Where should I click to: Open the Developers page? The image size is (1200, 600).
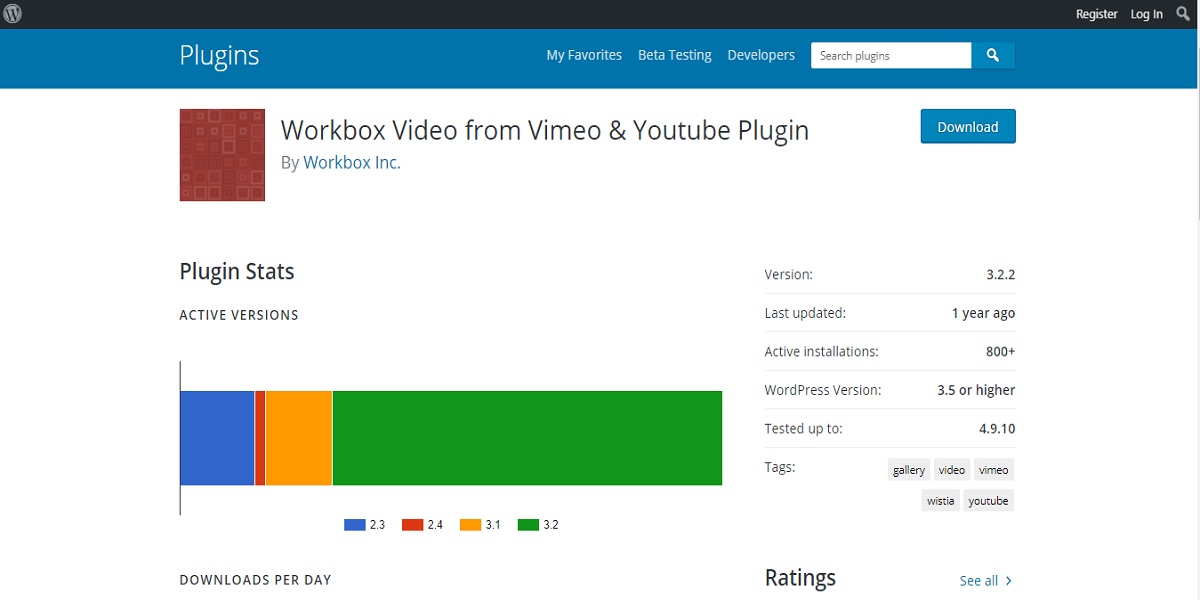point(761,55)
